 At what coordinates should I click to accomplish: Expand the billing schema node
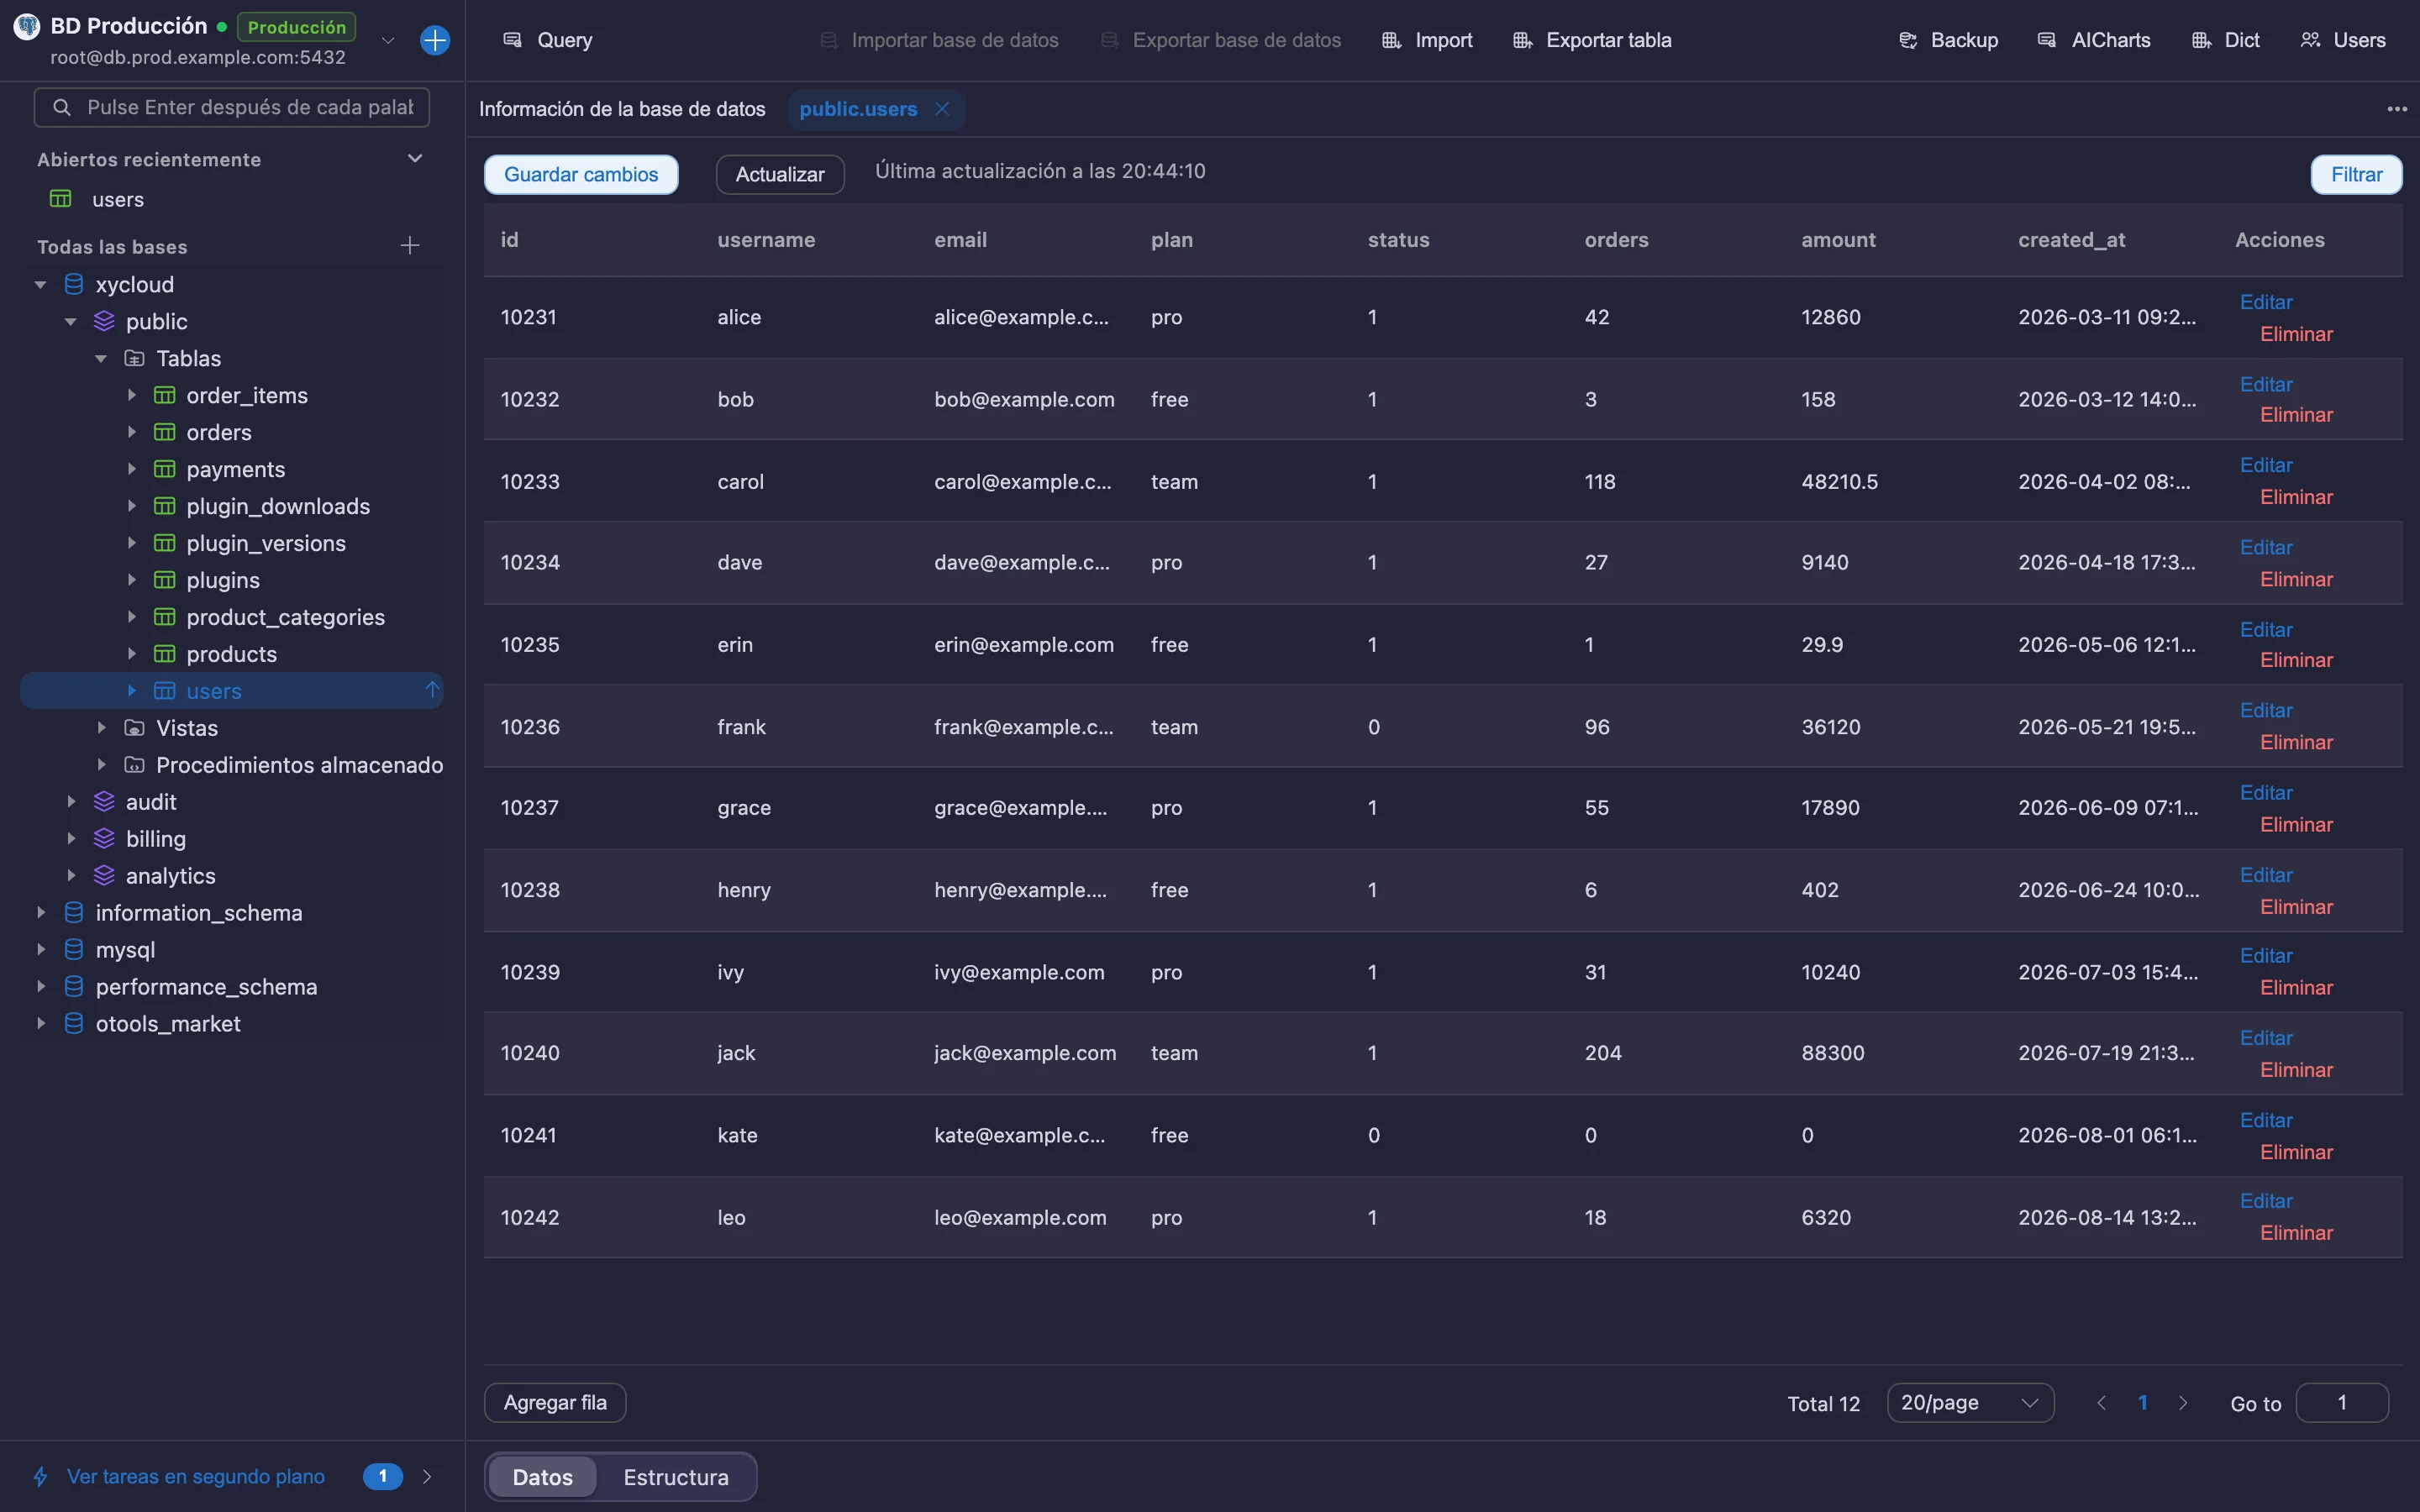coord(71,839)
